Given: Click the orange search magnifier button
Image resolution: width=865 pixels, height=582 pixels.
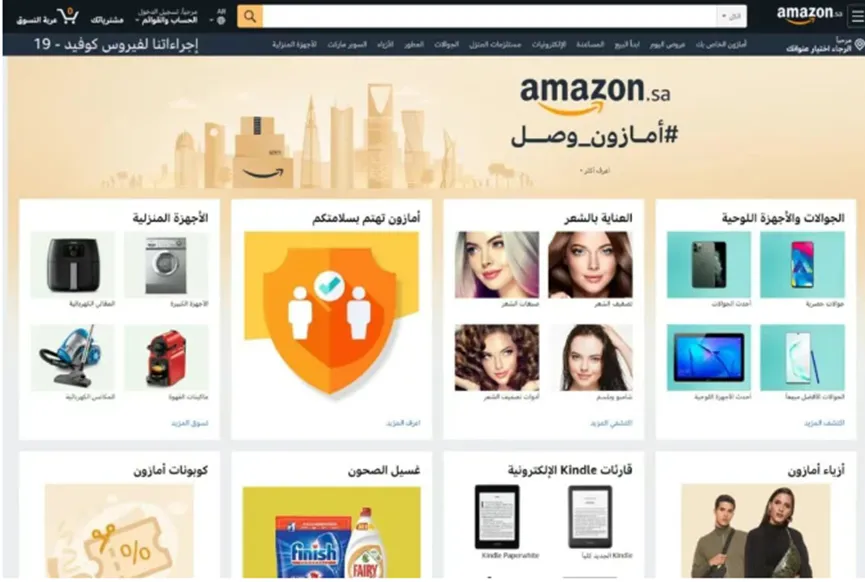Looking at the screenshot, I should click(x=249, y=17).
